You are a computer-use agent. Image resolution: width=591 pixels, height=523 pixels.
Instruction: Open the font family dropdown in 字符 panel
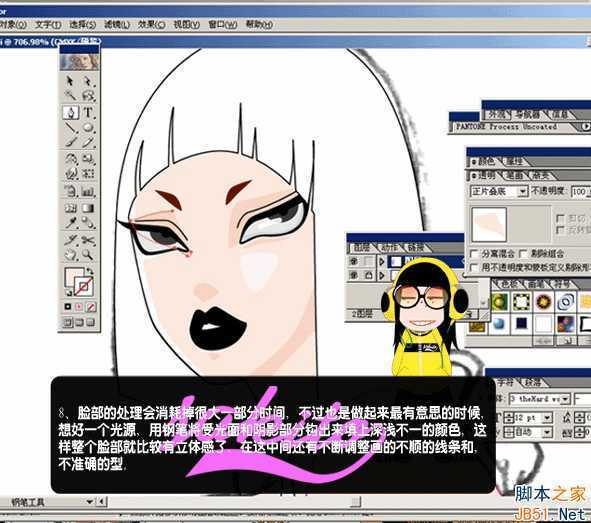coord(565,399)
